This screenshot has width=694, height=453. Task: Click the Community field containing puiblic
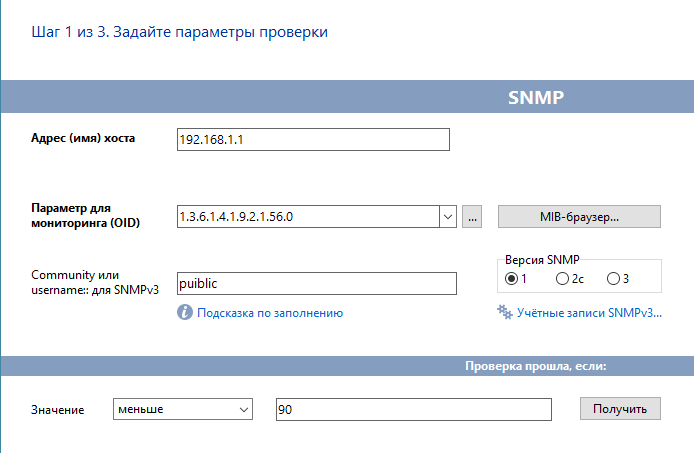point(317,283)
